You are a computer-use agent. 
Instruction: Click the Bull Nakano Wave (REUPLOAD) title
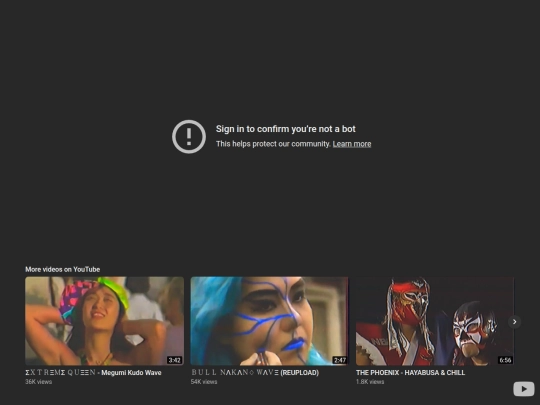(255, 373)
